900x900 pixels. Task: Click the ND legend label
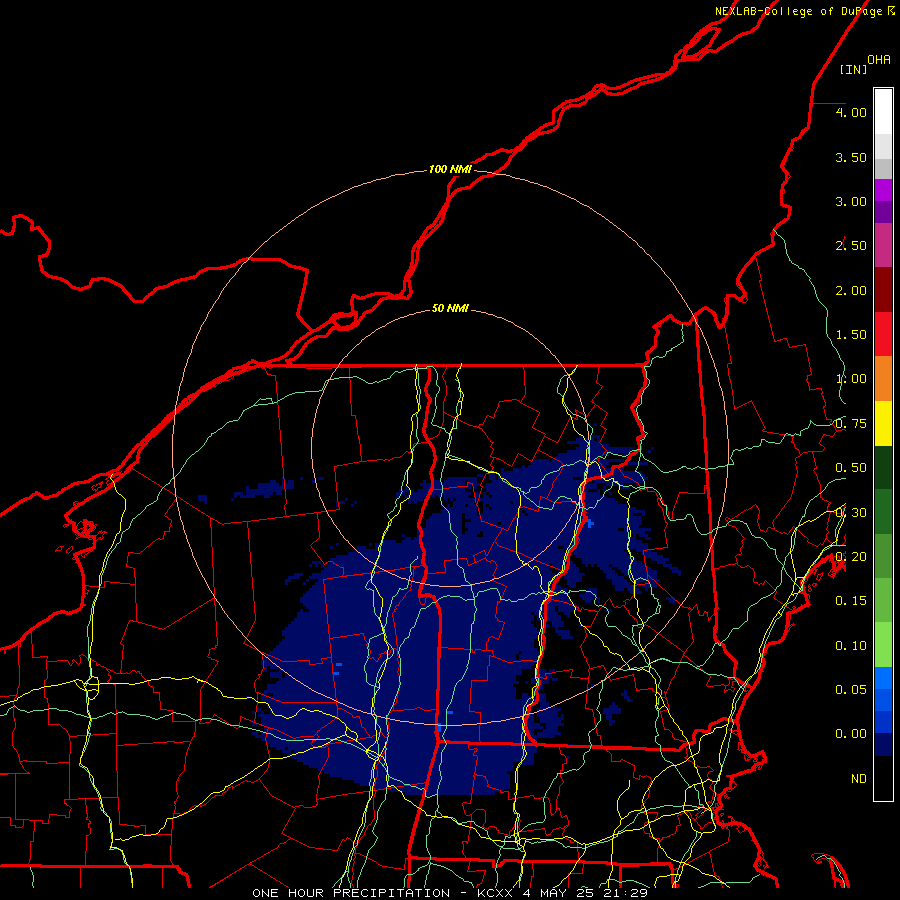(x=859, y=779)
